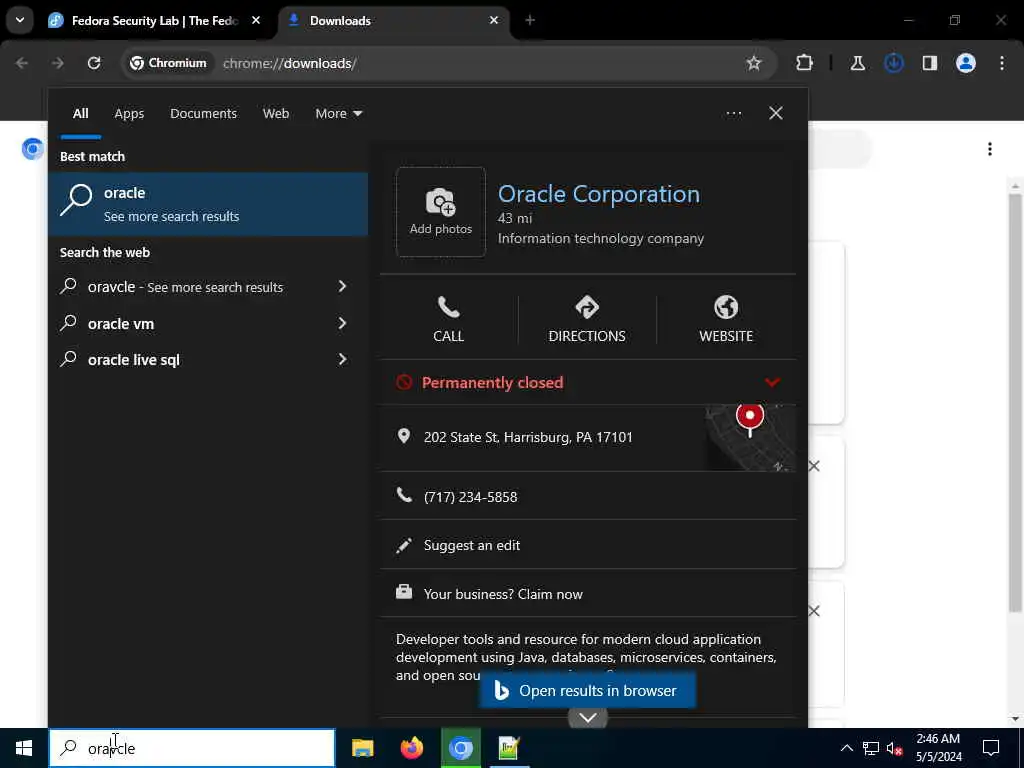Close the Downloads tab
Image resolution: width=1024 pixels, height=768 pixels.
click(494, 20)
